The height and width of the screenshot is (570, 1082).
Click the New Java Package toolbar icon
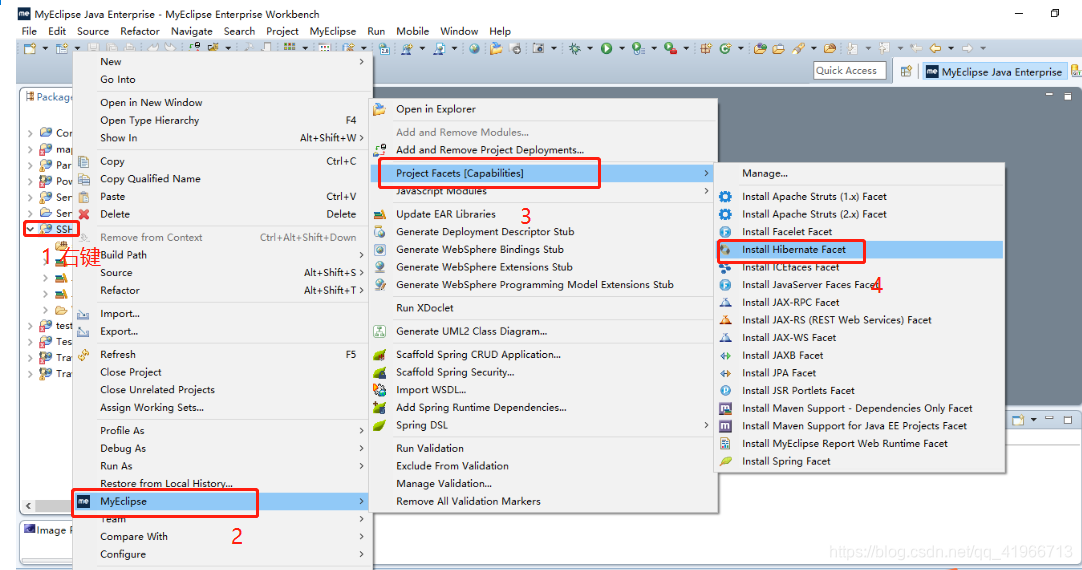pyautogui.click(x=706, y=48)
